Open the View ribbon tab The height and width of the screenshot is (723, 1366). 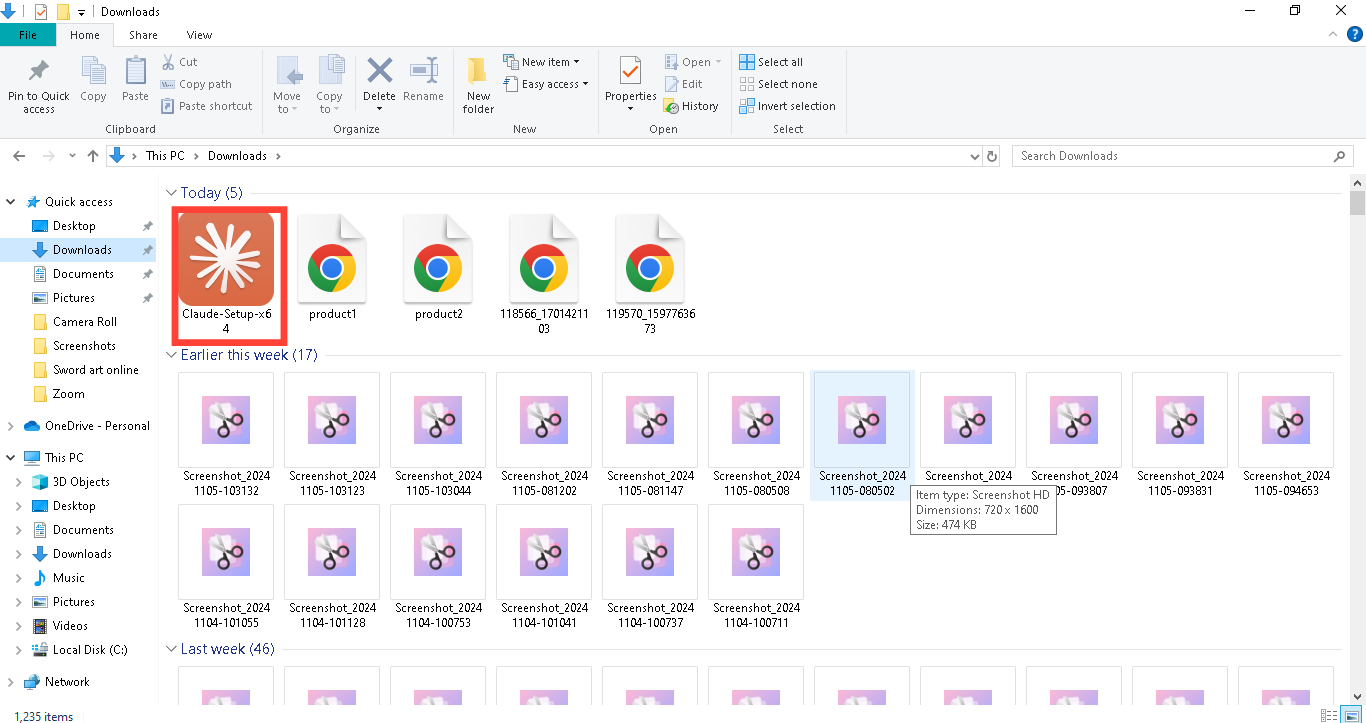[198, 34]
